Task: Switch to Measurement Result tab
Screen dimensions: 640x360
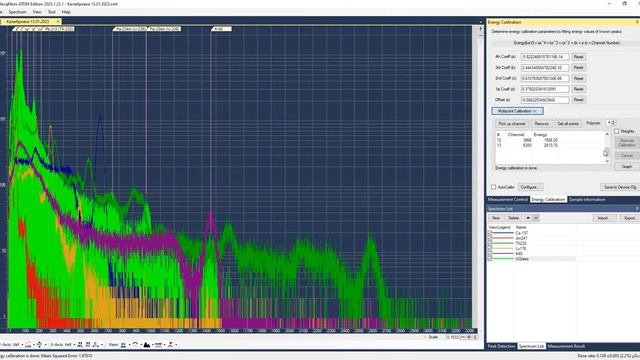Action: tap(566, 346)
